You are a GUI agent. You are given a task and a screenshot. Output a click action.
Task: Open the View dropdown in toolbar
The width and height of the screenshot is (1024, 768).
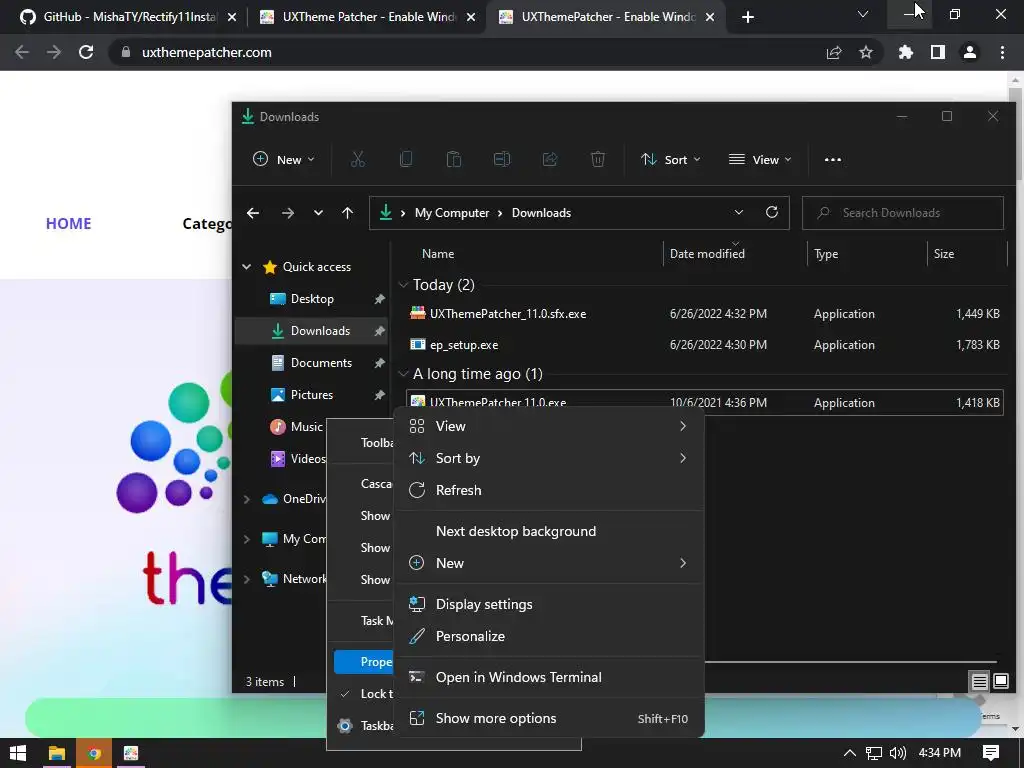[x=760, y=159]
